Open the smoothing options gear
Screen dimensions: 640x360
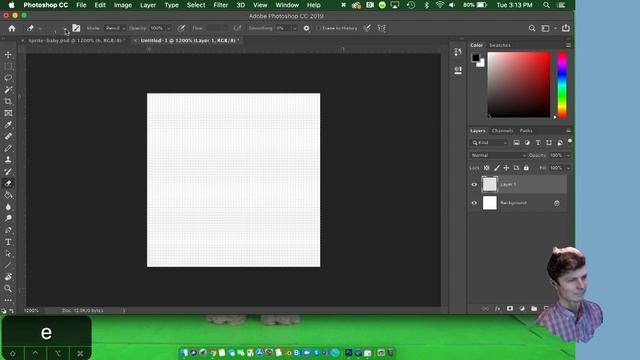coord(307,28)
